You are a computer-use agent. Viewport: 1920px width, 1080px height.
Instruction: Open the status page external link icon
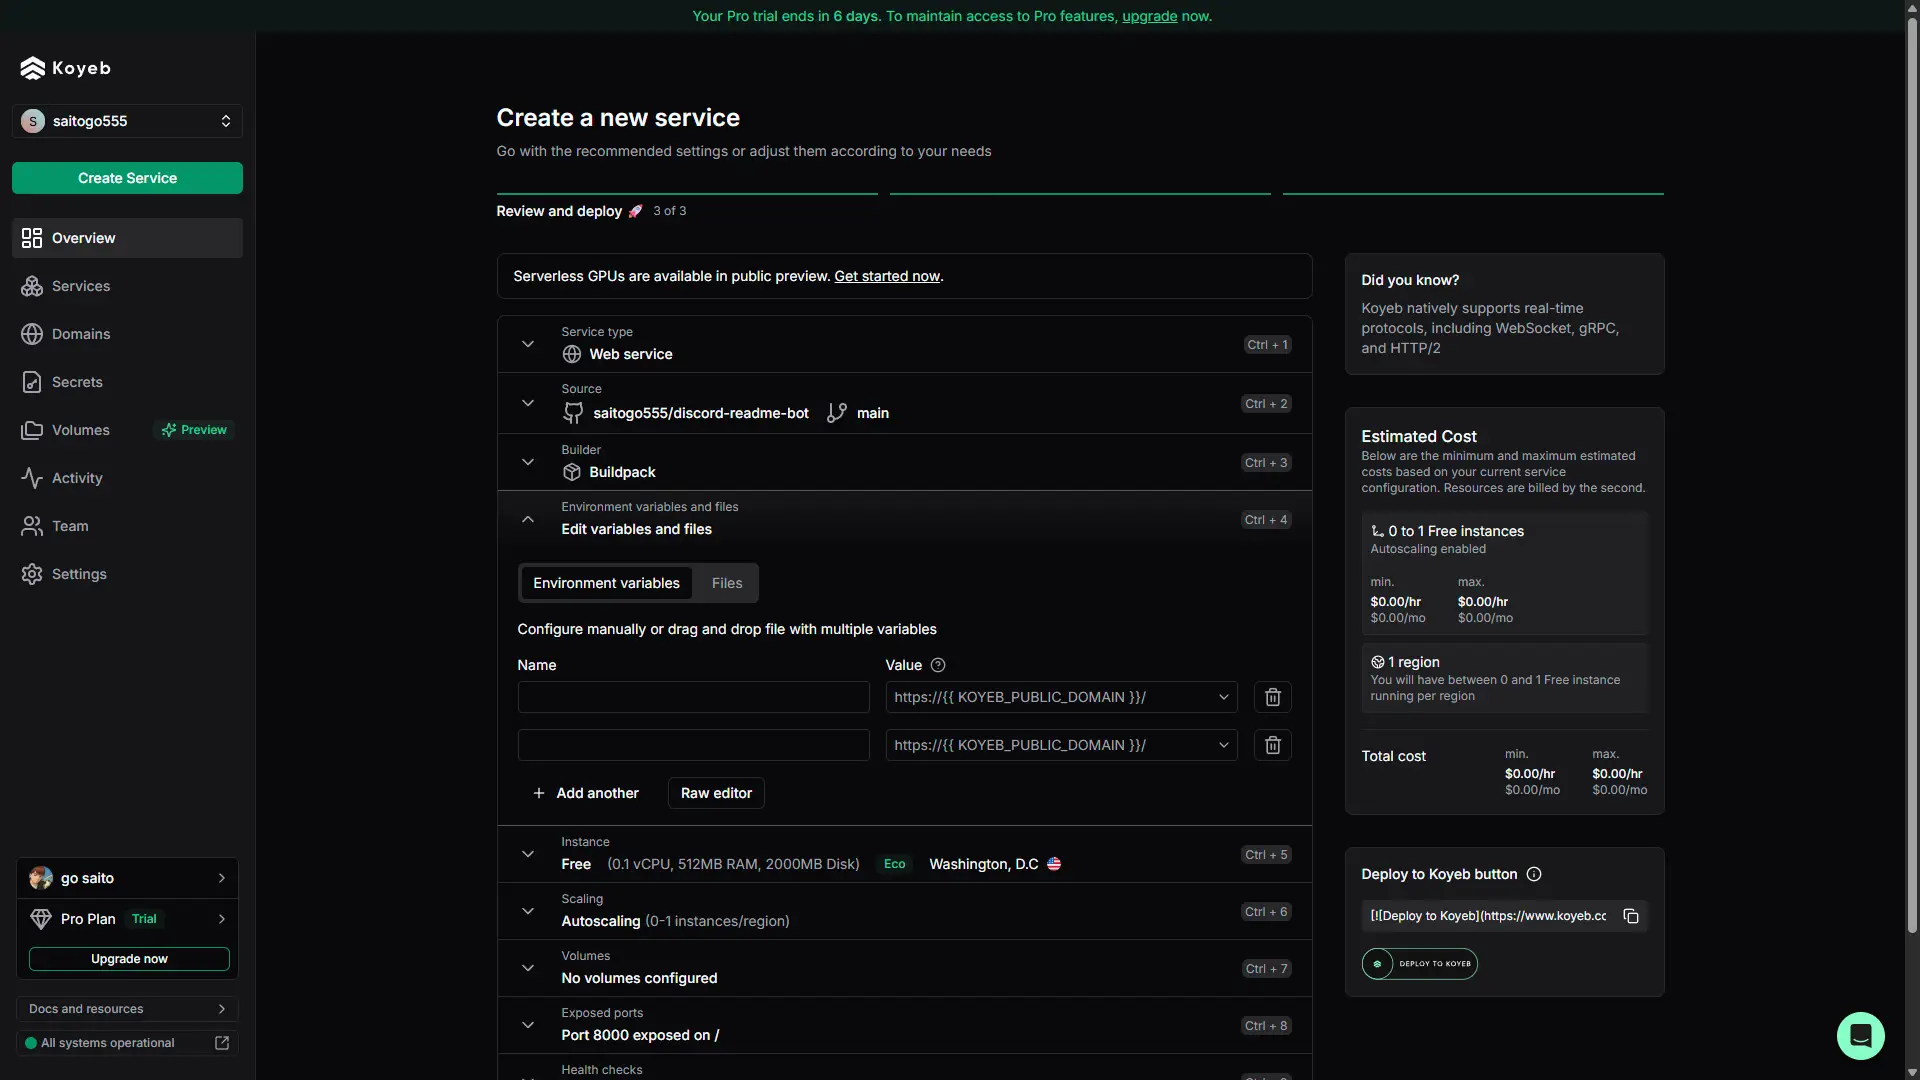[222, 1043]
